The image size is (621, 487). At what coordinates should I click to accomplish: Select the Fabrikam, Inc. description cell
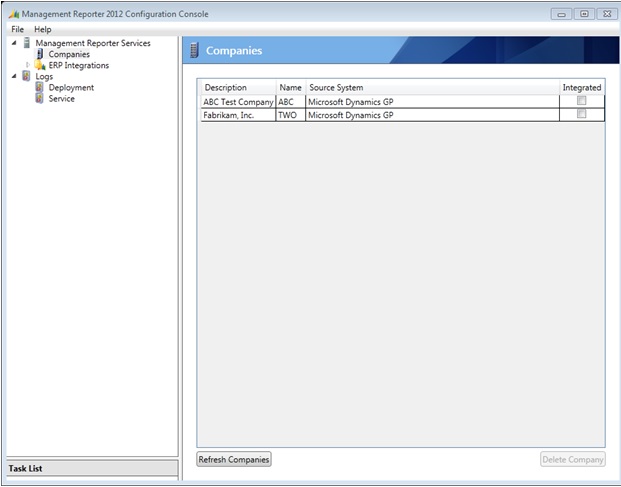tap(238, 115)
